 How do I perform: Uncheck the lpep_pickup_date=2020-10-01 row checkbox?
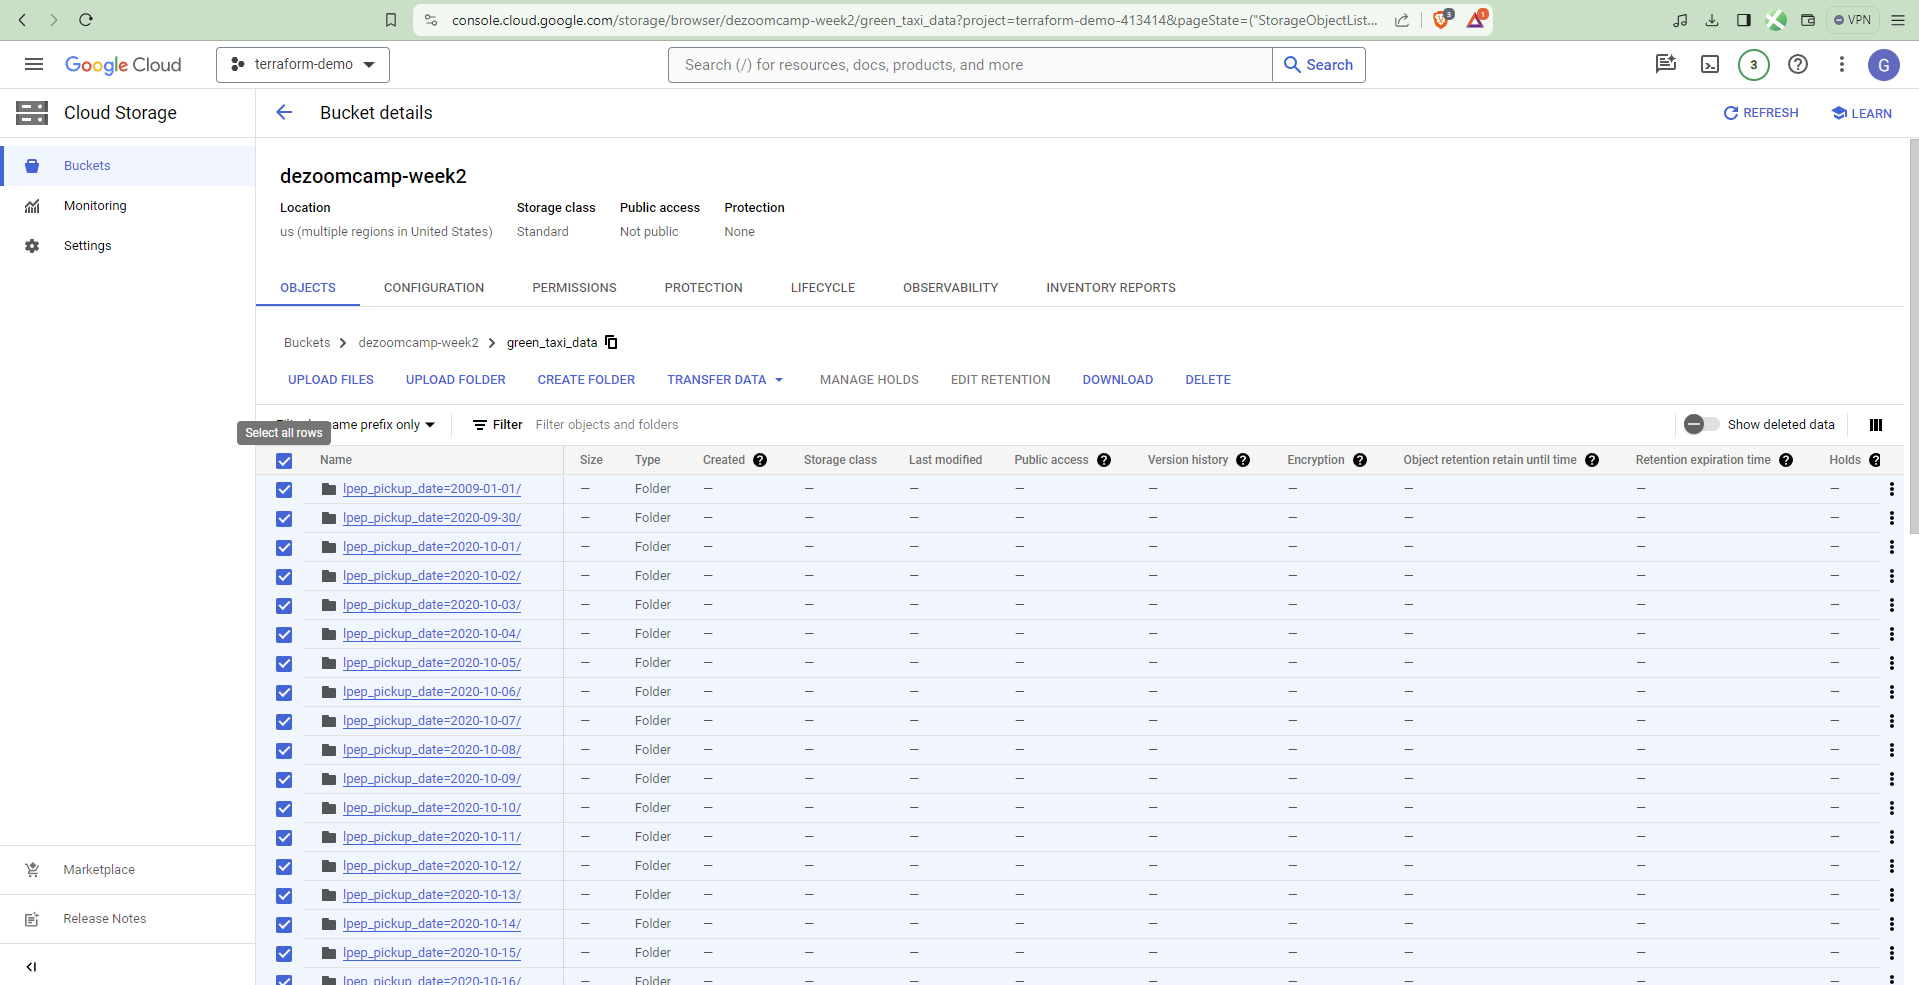284,548
